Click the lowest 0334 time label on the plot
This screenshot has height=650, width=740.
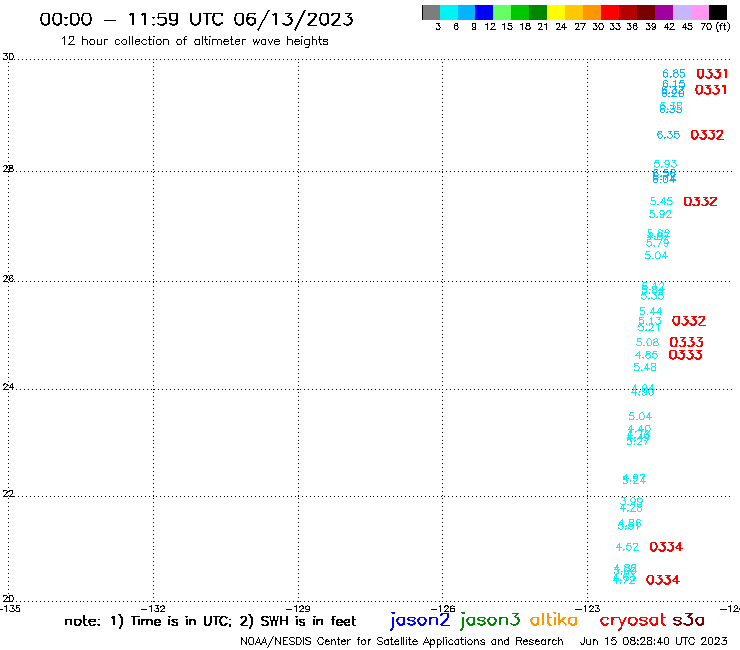(663, 580)
